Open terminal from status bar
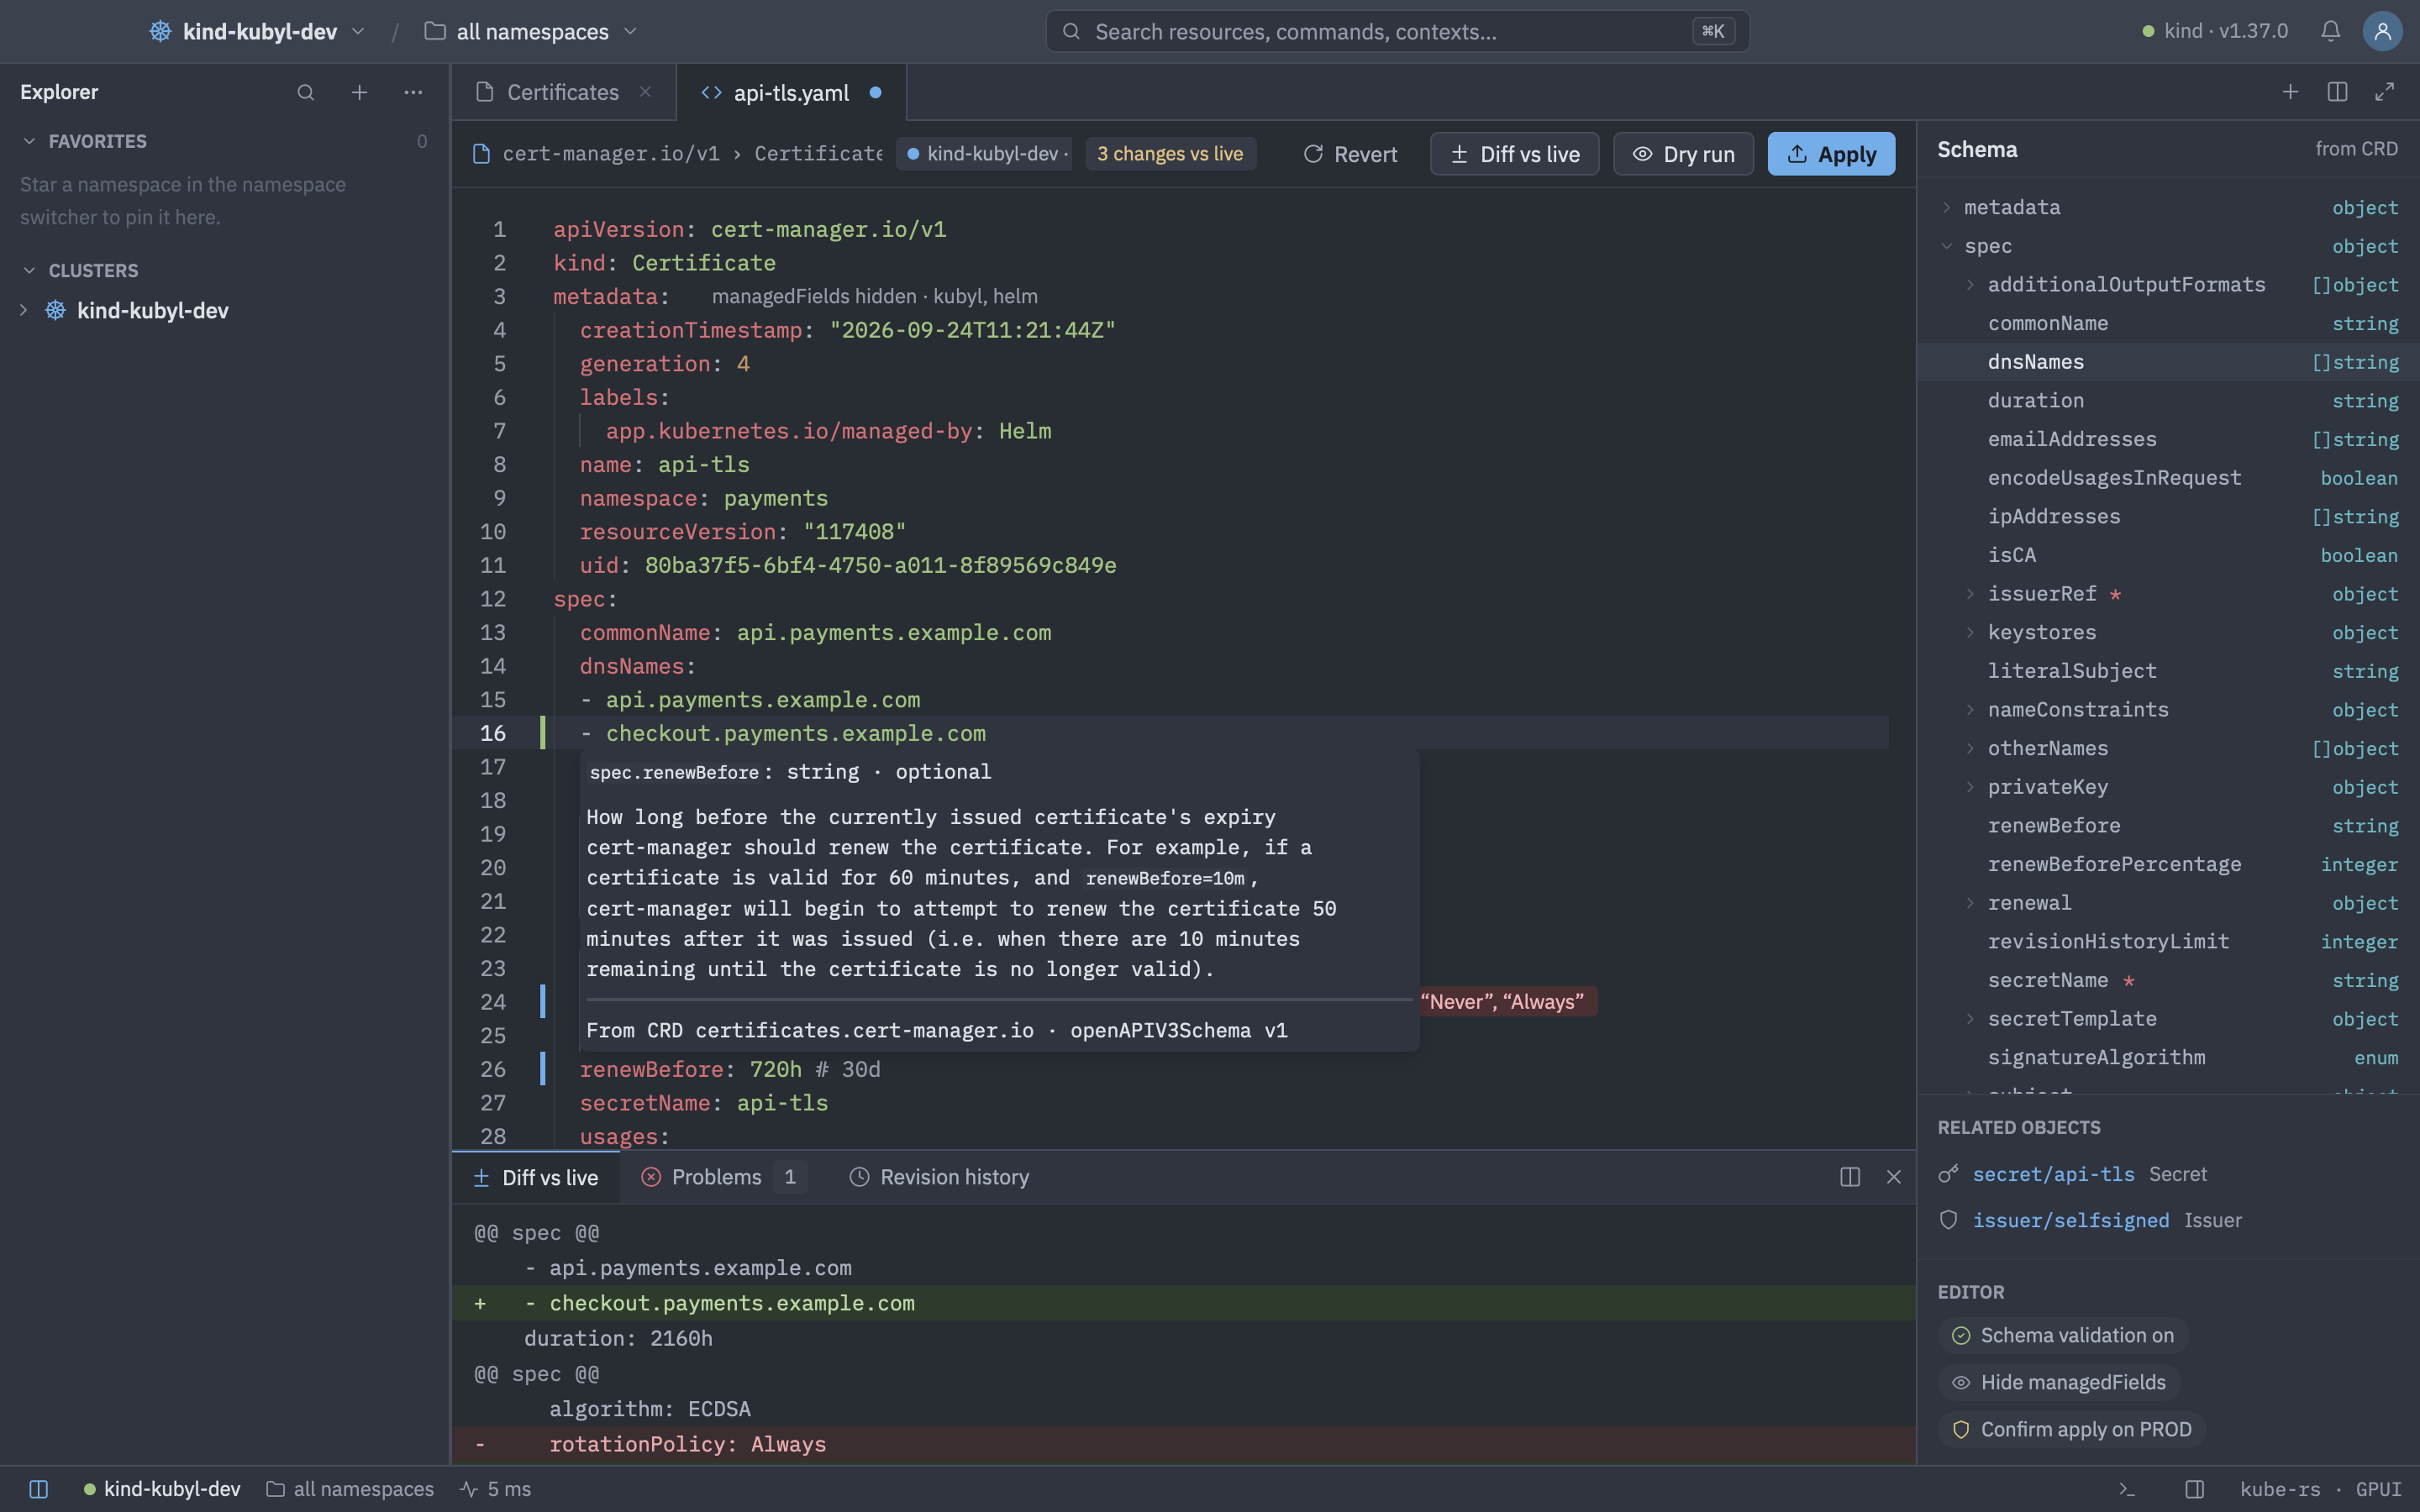This screenshot has width=2420, height=1512. coord(2127,1489)
